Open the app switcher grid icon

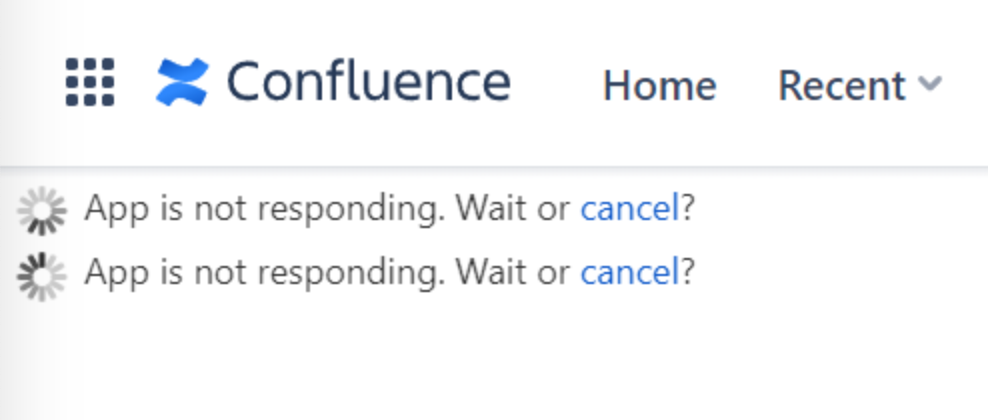(x=90, y=82)
